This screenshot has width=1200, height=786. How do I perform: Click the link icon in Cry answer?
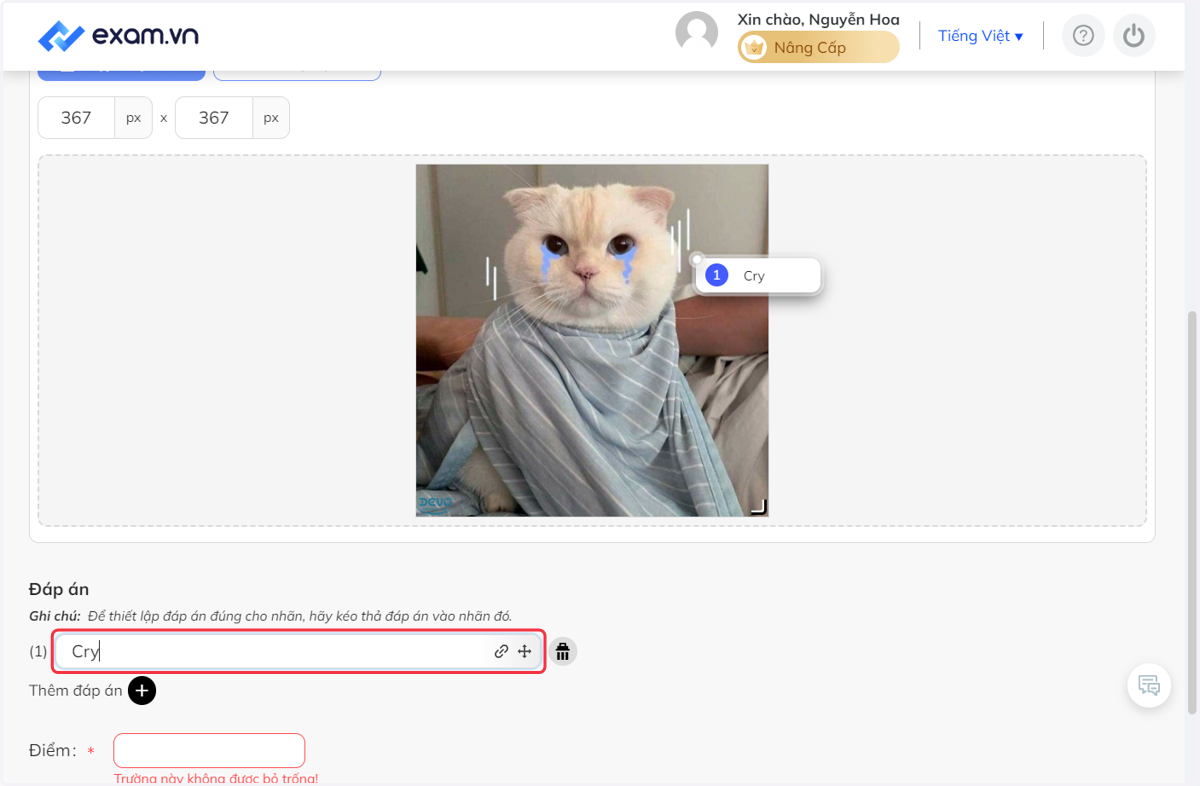pos(501,652)
